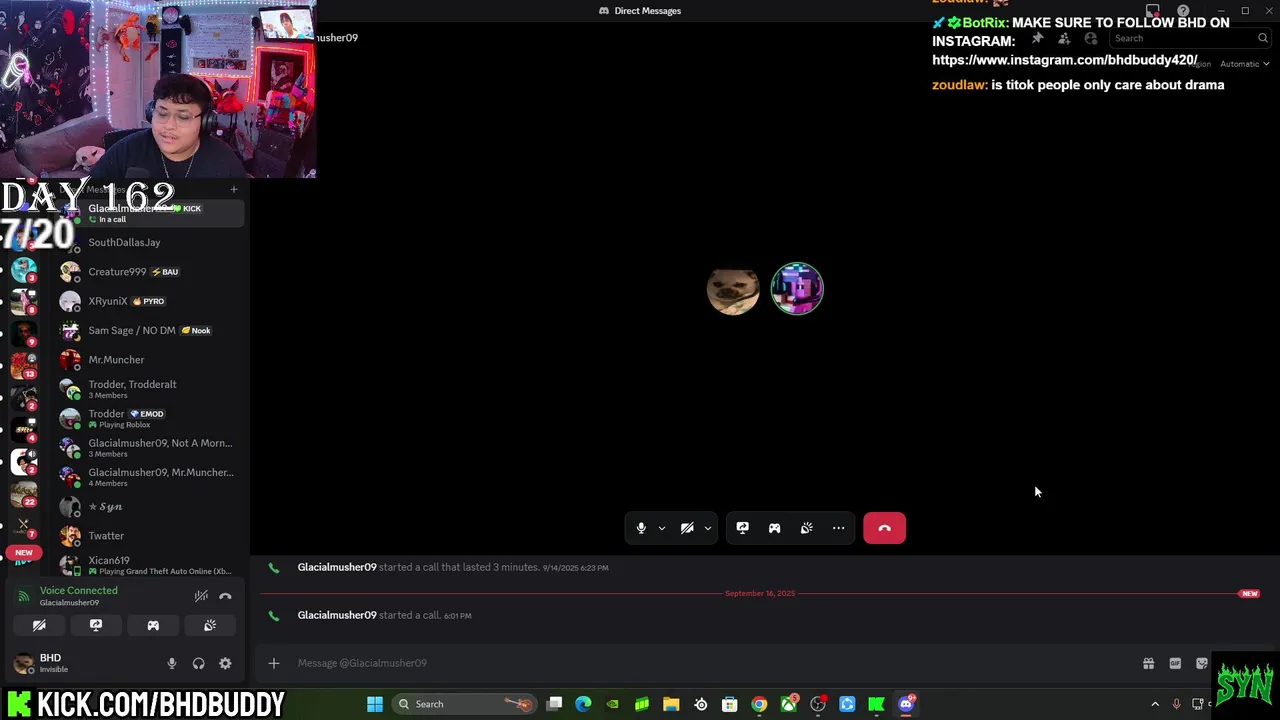Click the tray microphone indicator

tap(1176, 704)
